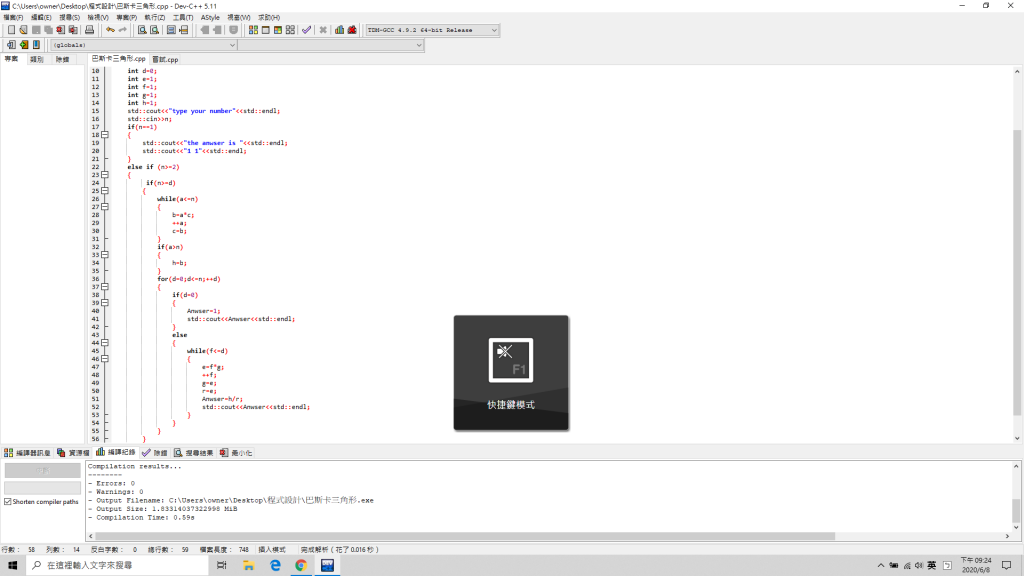Viewport: 1024px width, 576px height.
Task: Collapse the if(d==0) block at line 39
Action: click(104, 303)
